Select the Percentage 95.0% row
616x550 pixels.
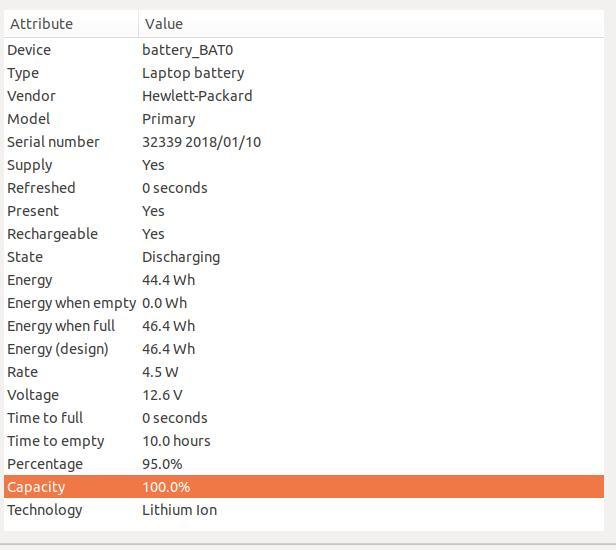coord(304,464)
